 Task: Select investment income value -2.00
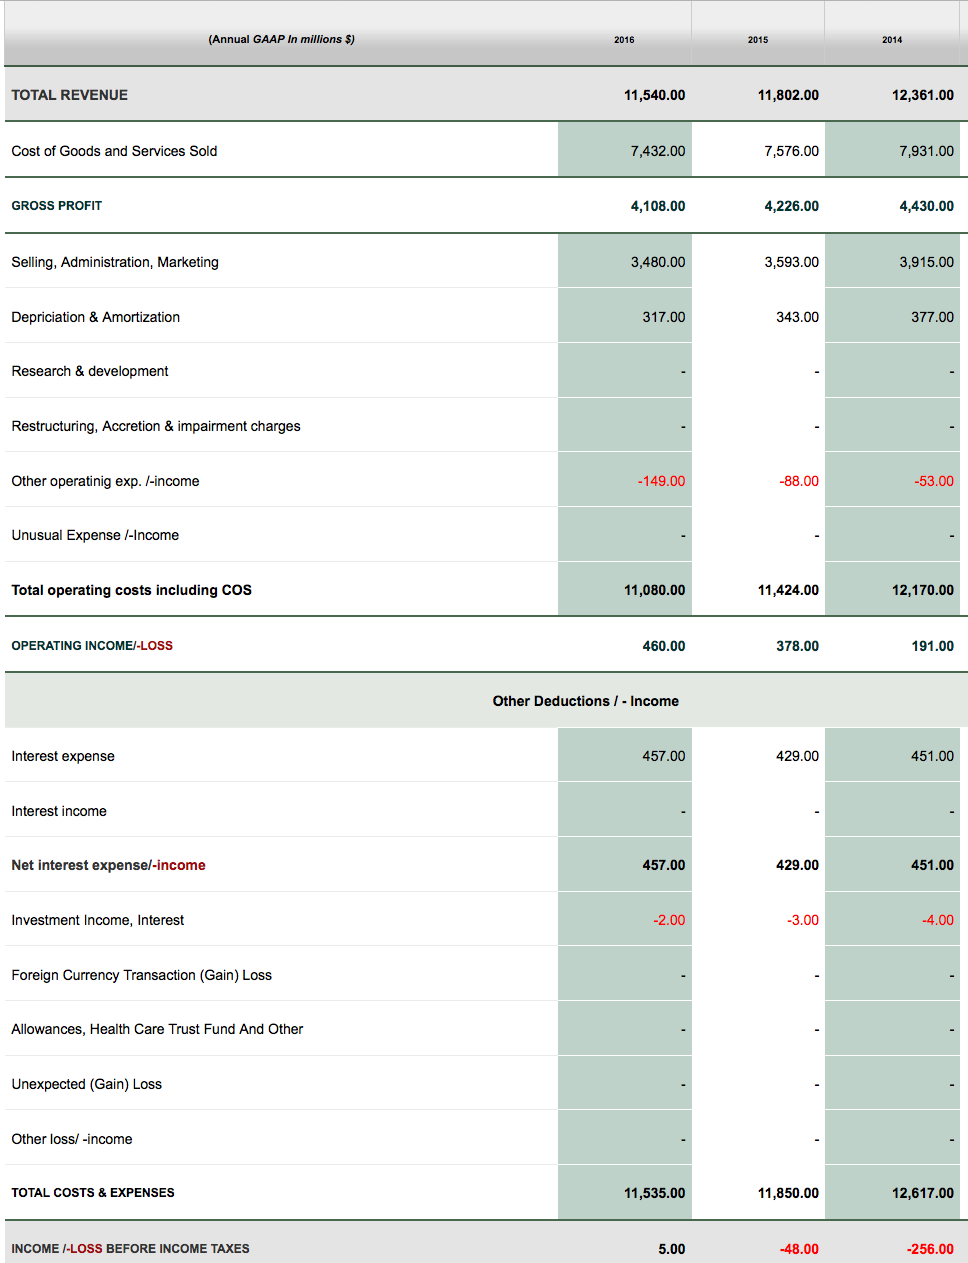click(669, 920)
